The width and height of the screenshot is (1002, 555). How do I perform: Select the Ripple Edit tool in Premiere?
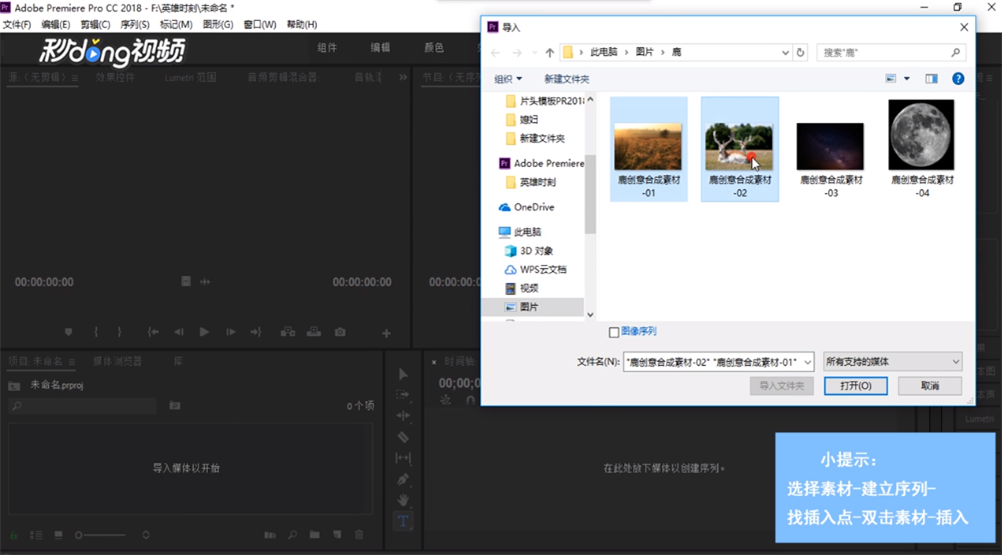tap(403, 416)
